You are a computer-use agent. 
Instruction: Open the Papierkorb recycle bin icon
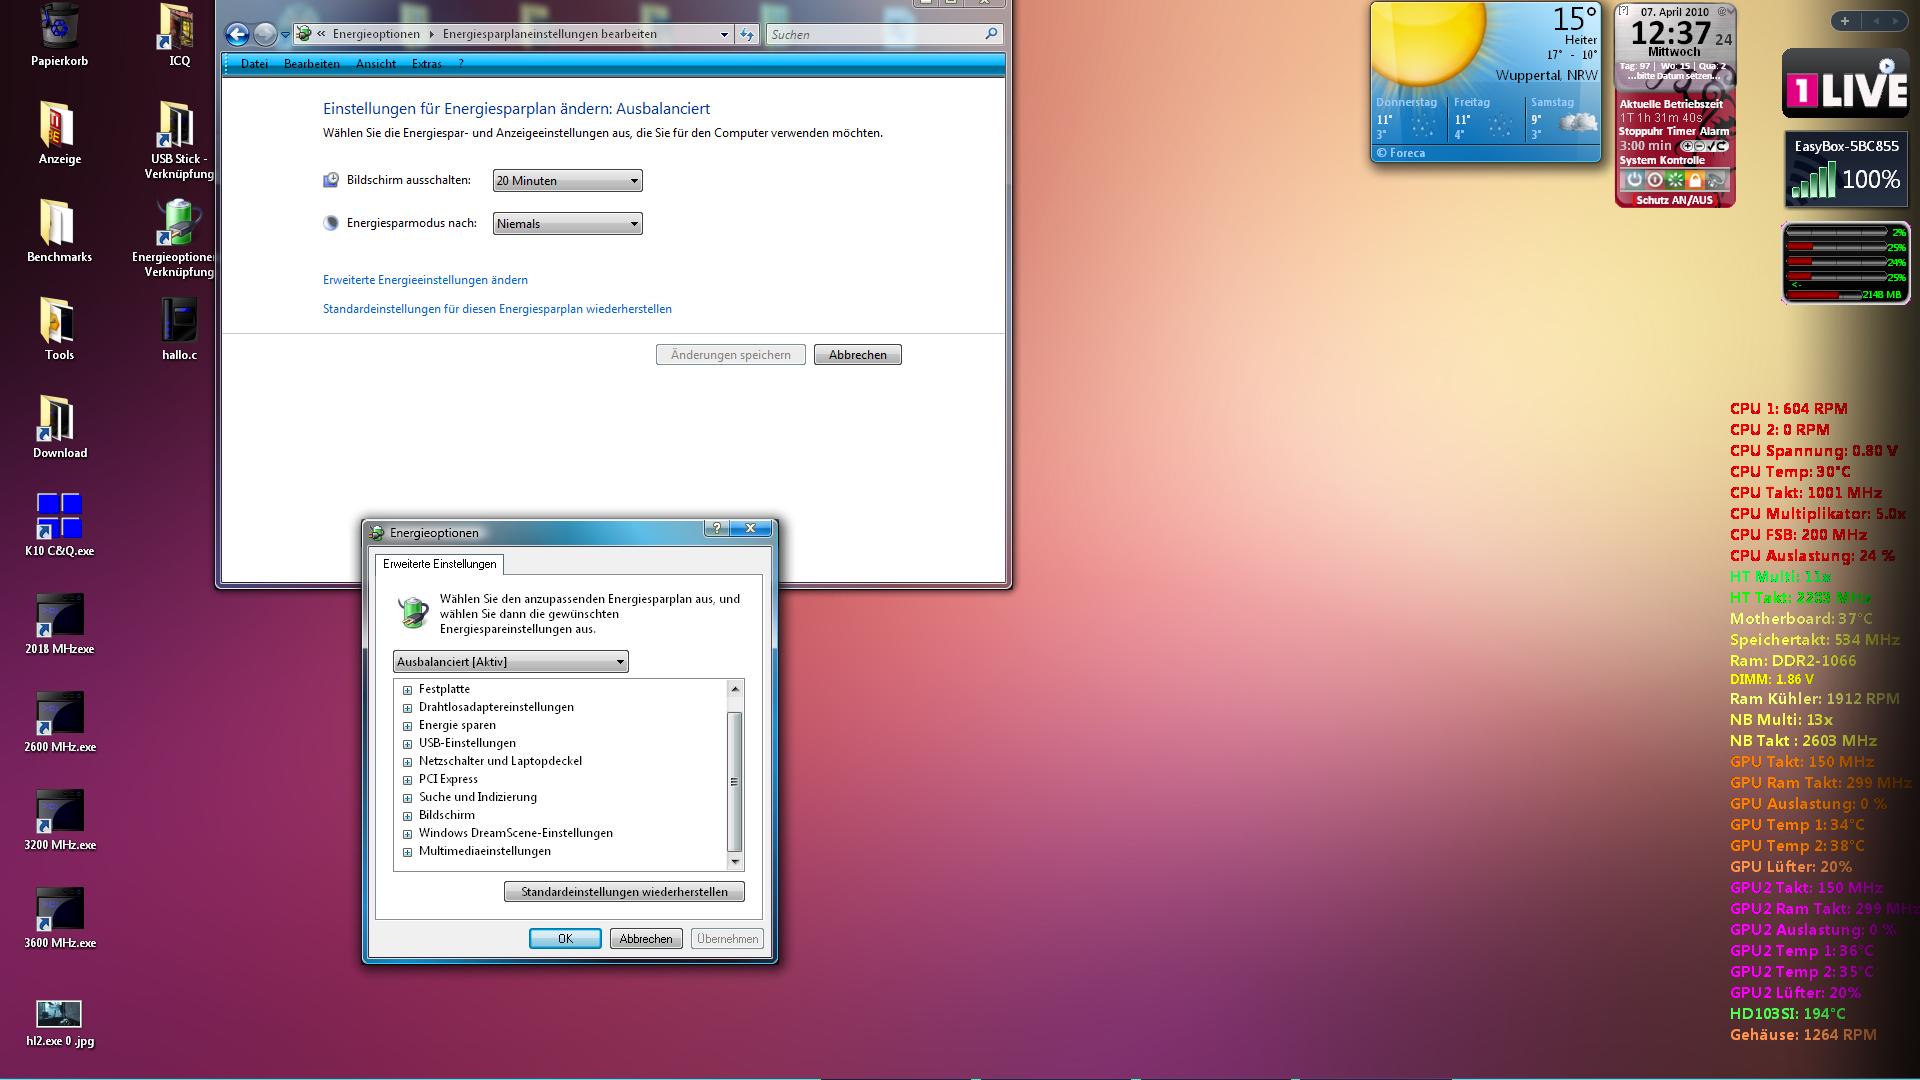[59, 28]
